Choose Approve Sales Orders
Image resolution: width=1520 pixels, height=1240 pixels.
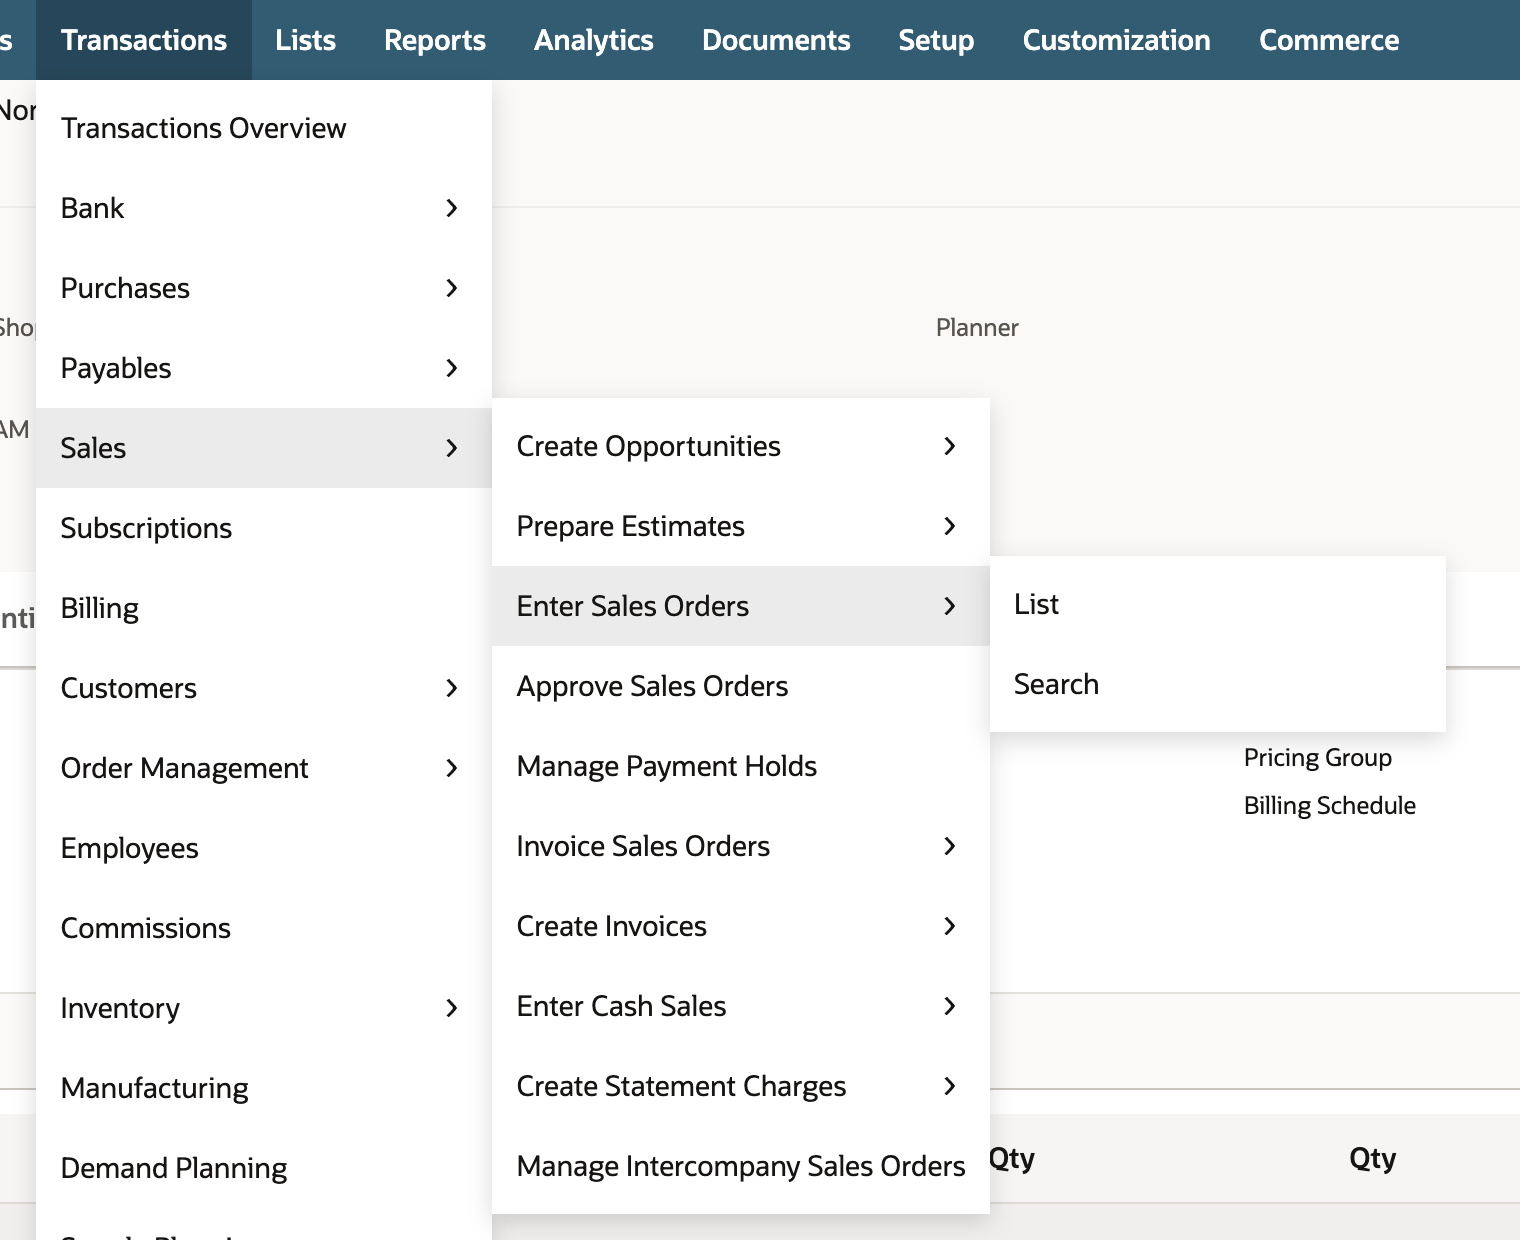pyautogui.click(x=741, y=686)
